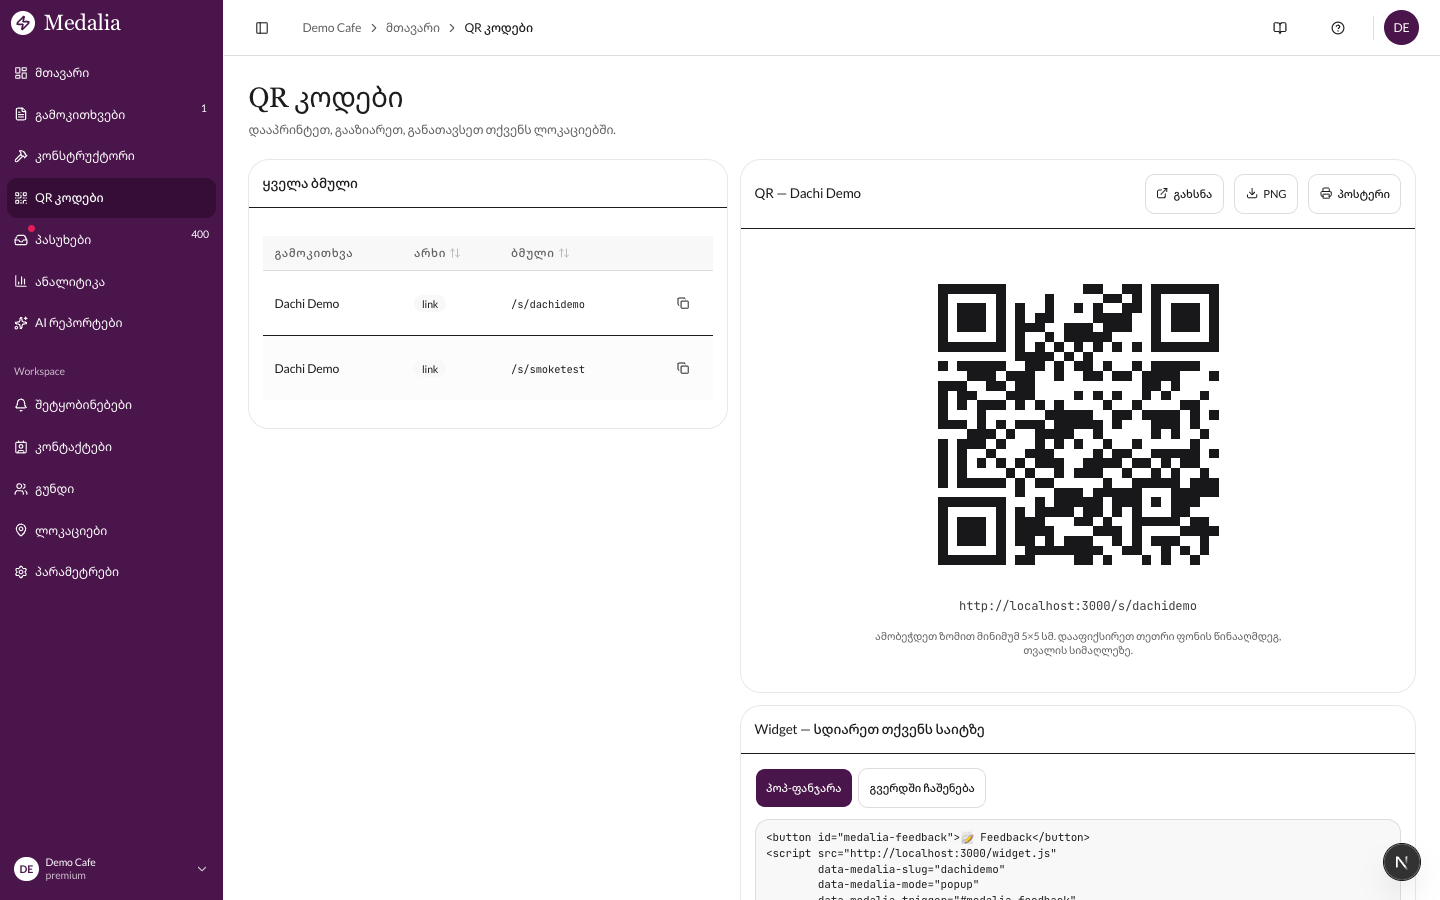Copy the /s/smoketest link
The height and width of the screenshot is (900, 1440).
click(683, 368)
